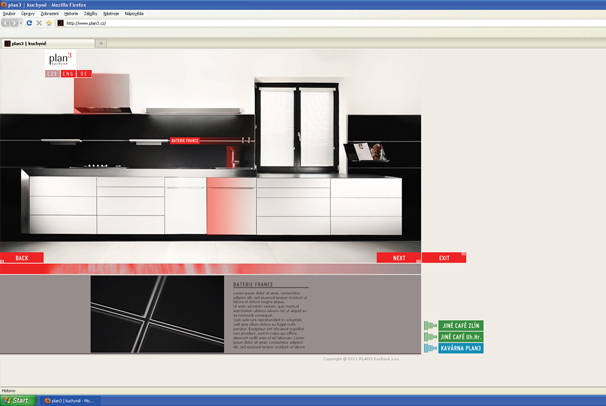Switch the site language to ENG

[x=68, y=74]
